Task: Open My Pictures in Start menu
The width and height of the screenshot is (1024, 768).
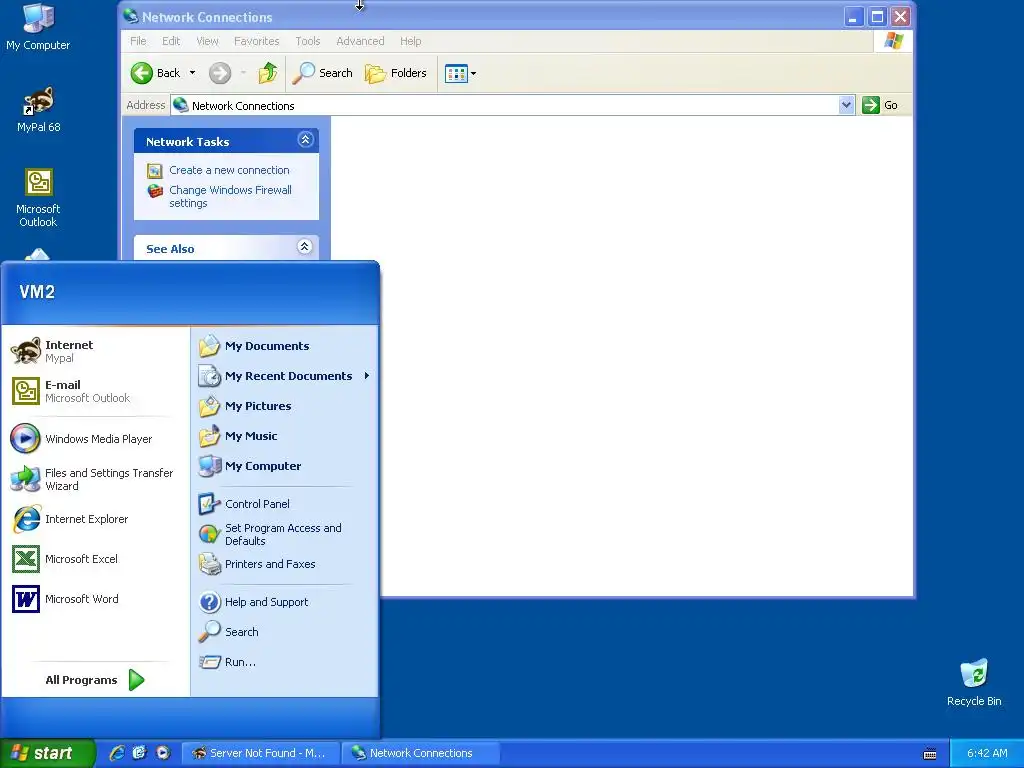Action: 284,406
